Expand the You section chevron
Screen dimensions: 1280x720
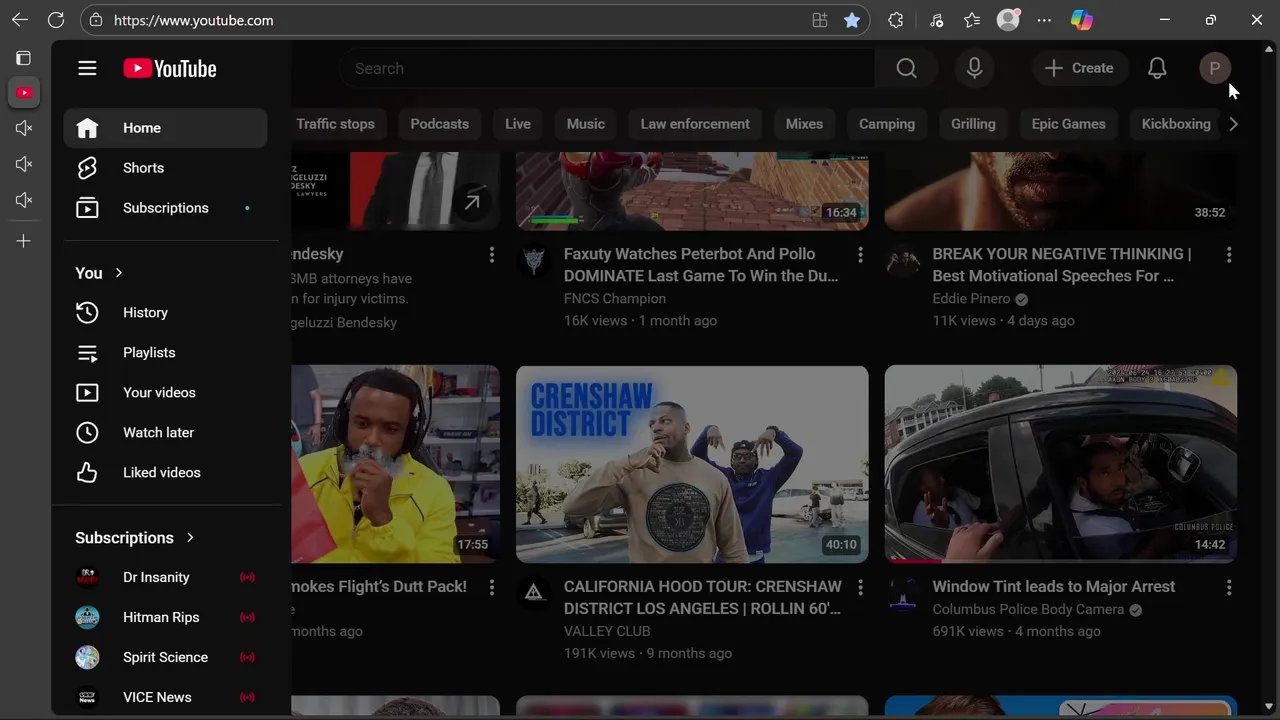pyautogui.click(x=119, y=273)
